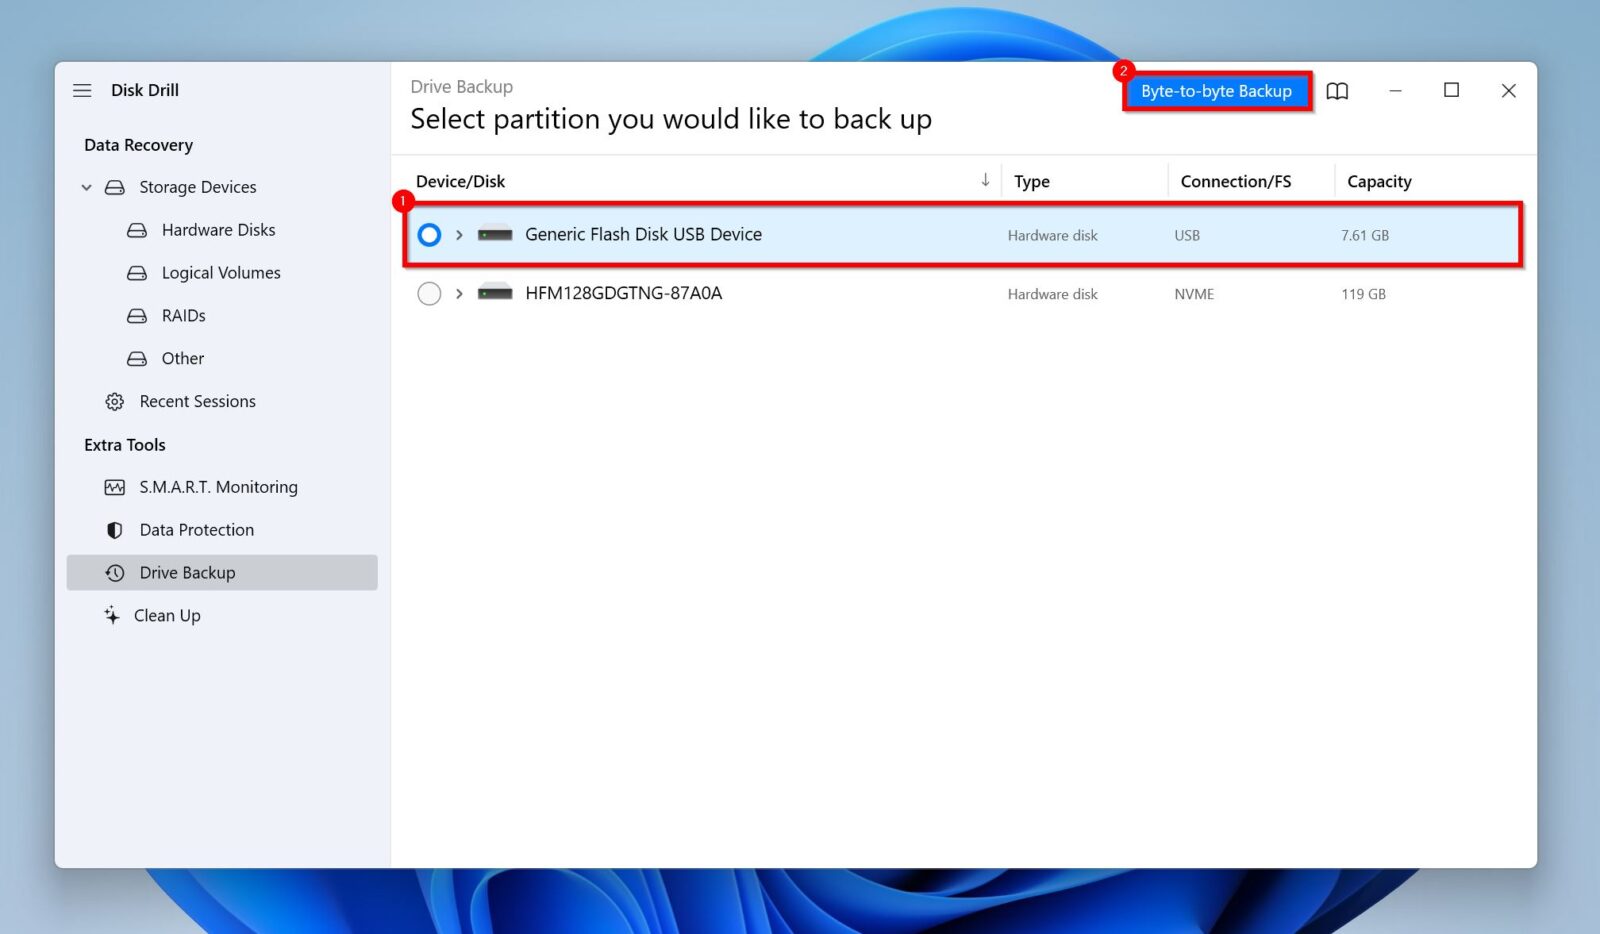
Task: Collapse the Storage Devices tree
Action: [86, 187]
